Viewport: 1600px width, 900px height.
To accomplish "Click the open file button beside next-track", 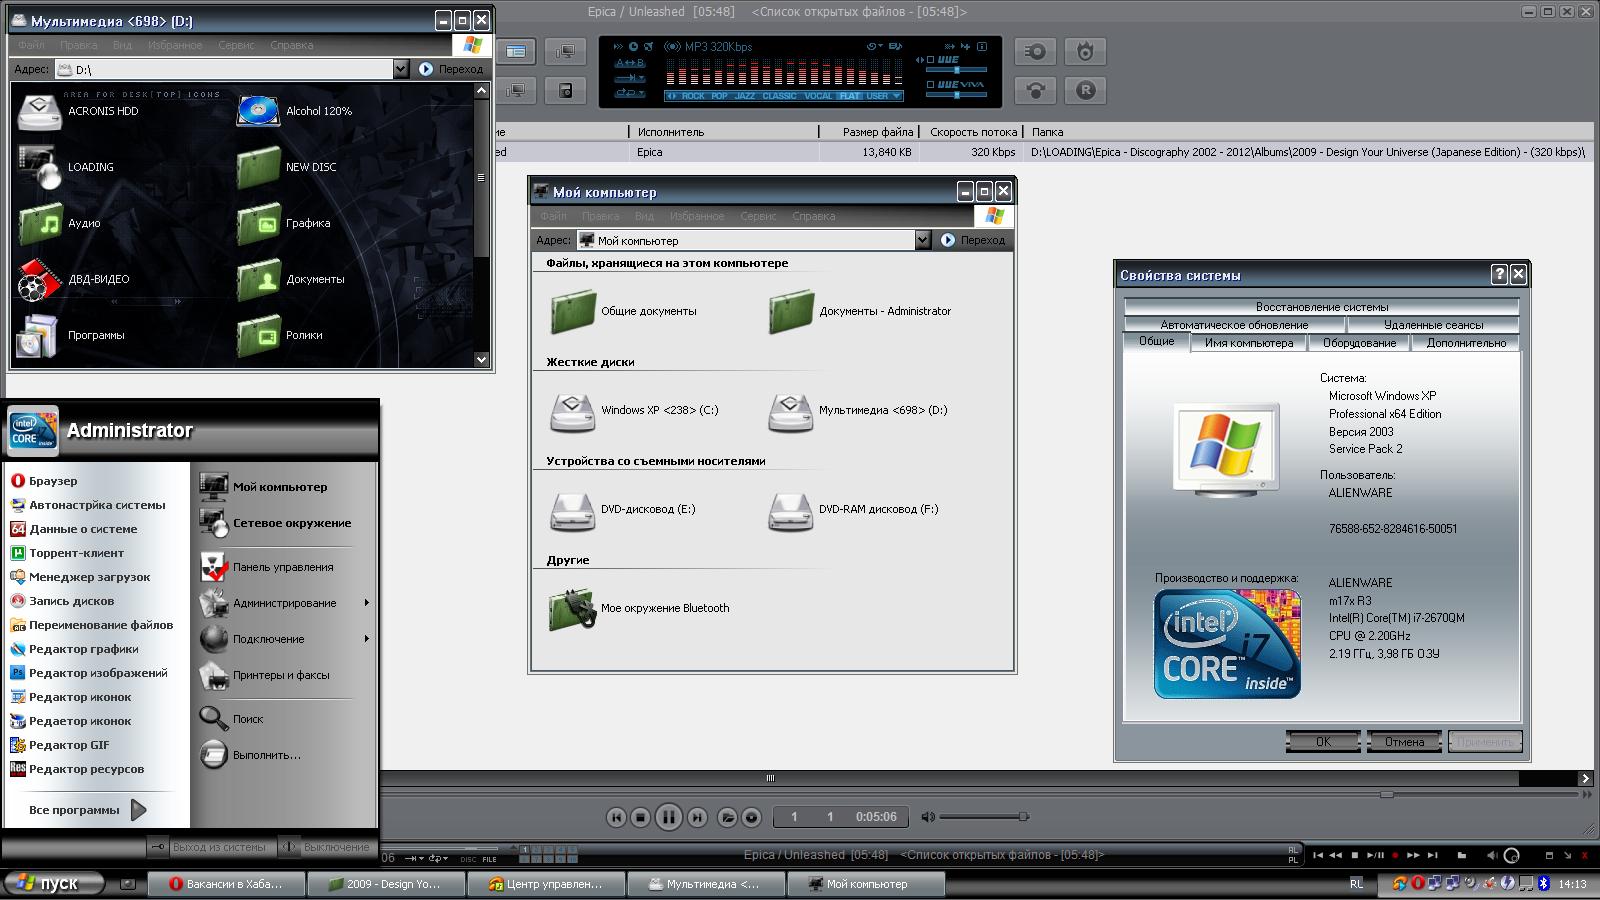I will (727, 817).
